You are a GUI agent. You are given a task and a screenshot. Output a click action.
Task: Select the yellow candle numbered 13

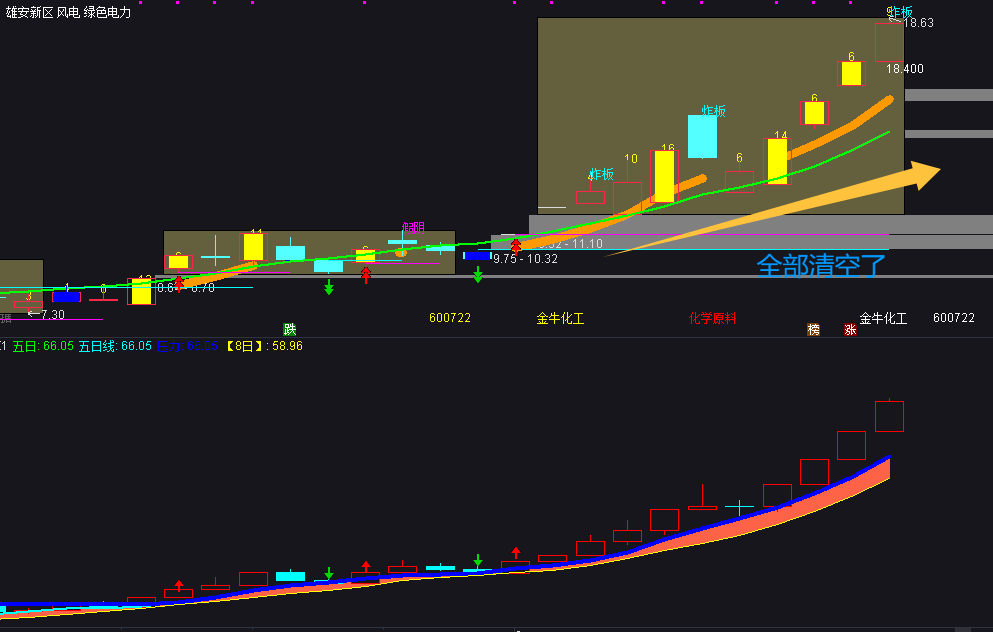(141, 291)
